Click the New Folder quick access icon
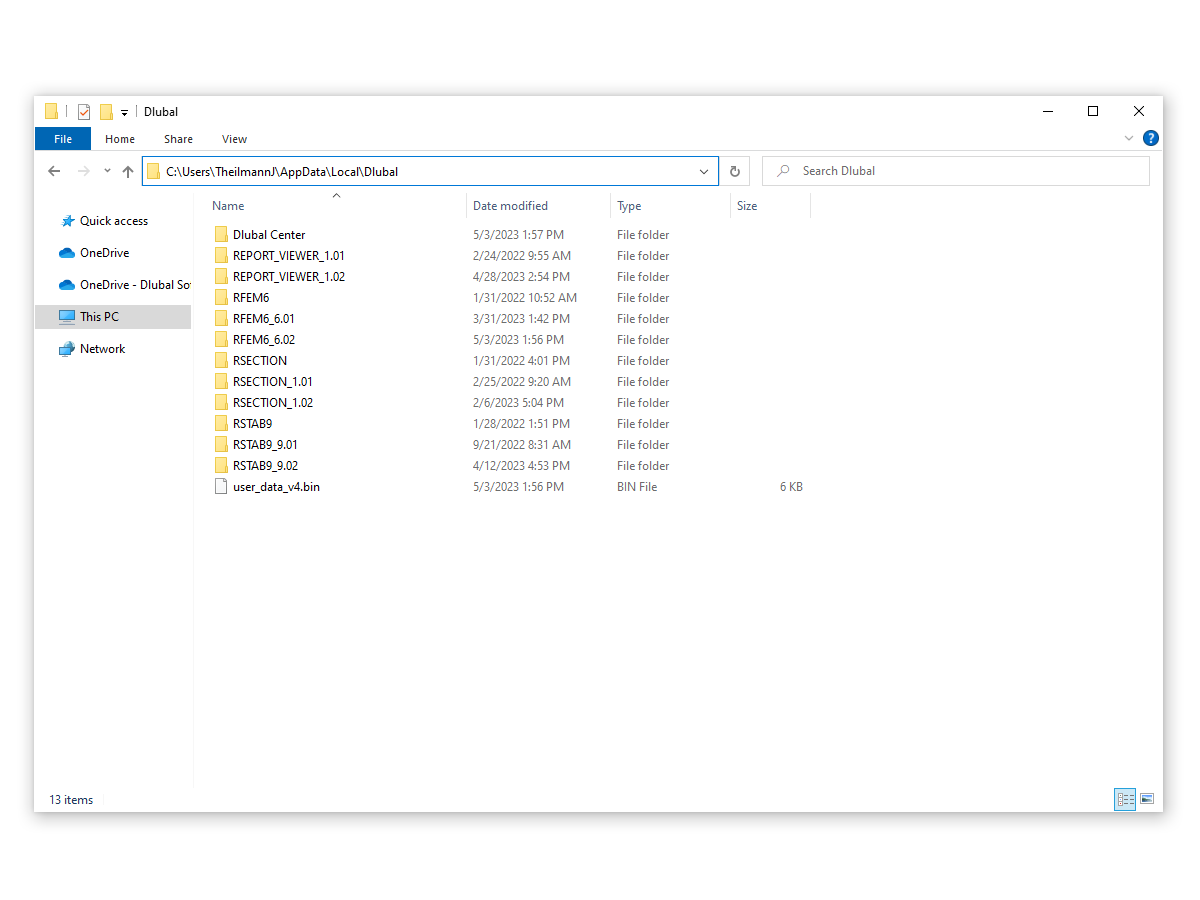Screen dimensions: 1200x900 tap(103, 111)
